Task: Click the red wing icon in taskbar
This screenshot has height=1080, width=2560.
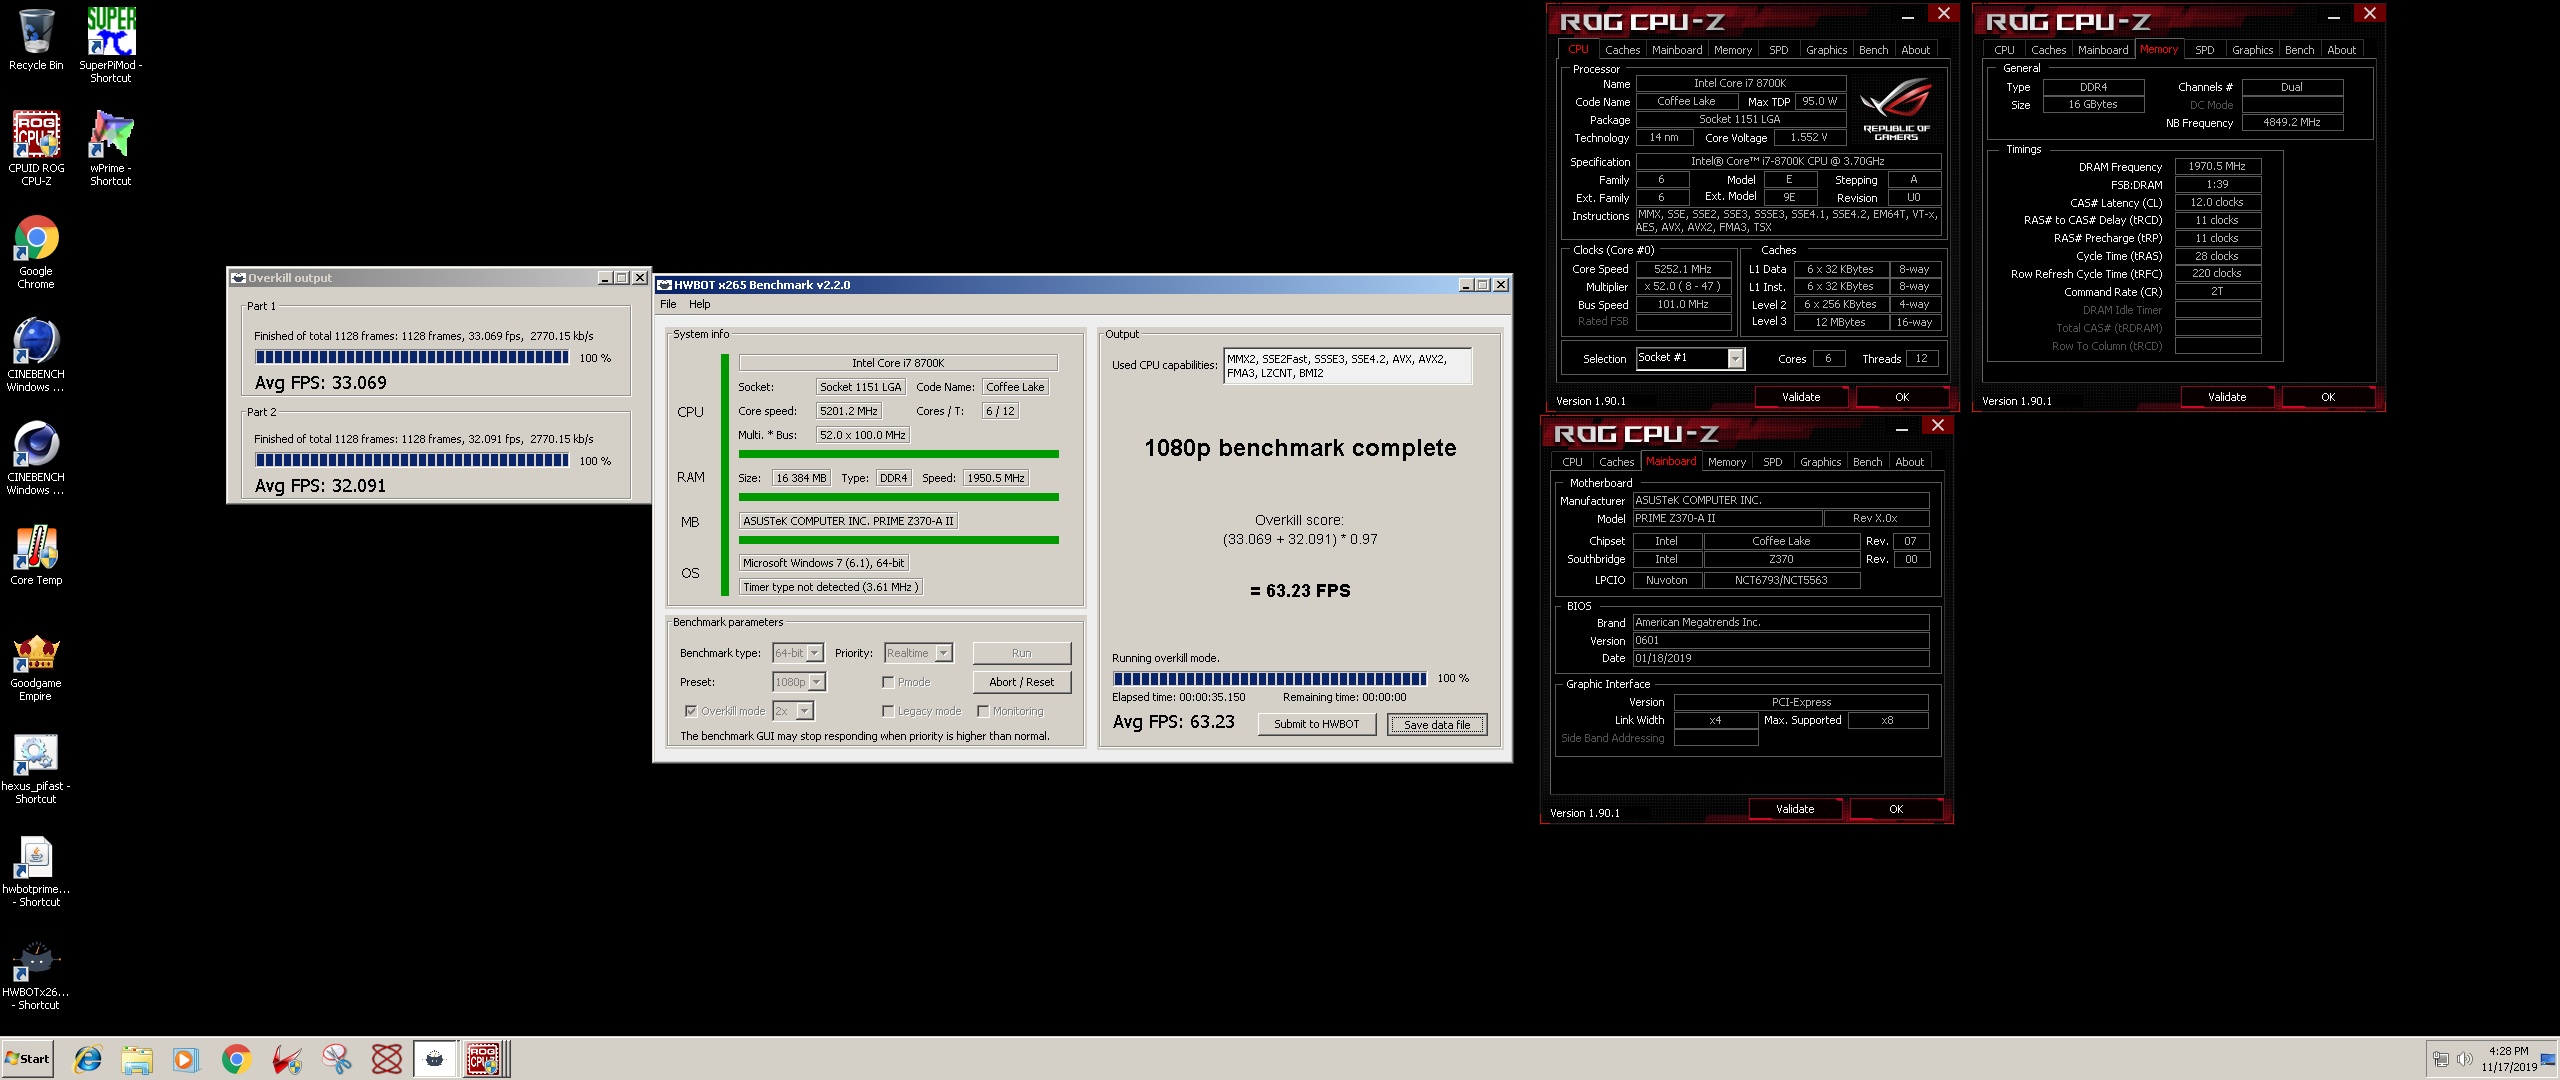Action: coord(287,1059)
